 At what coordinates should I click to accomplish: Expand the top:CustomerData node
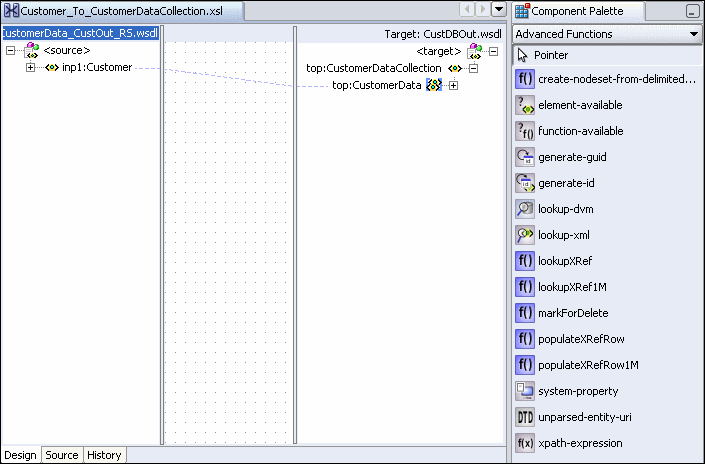[454, 85]
